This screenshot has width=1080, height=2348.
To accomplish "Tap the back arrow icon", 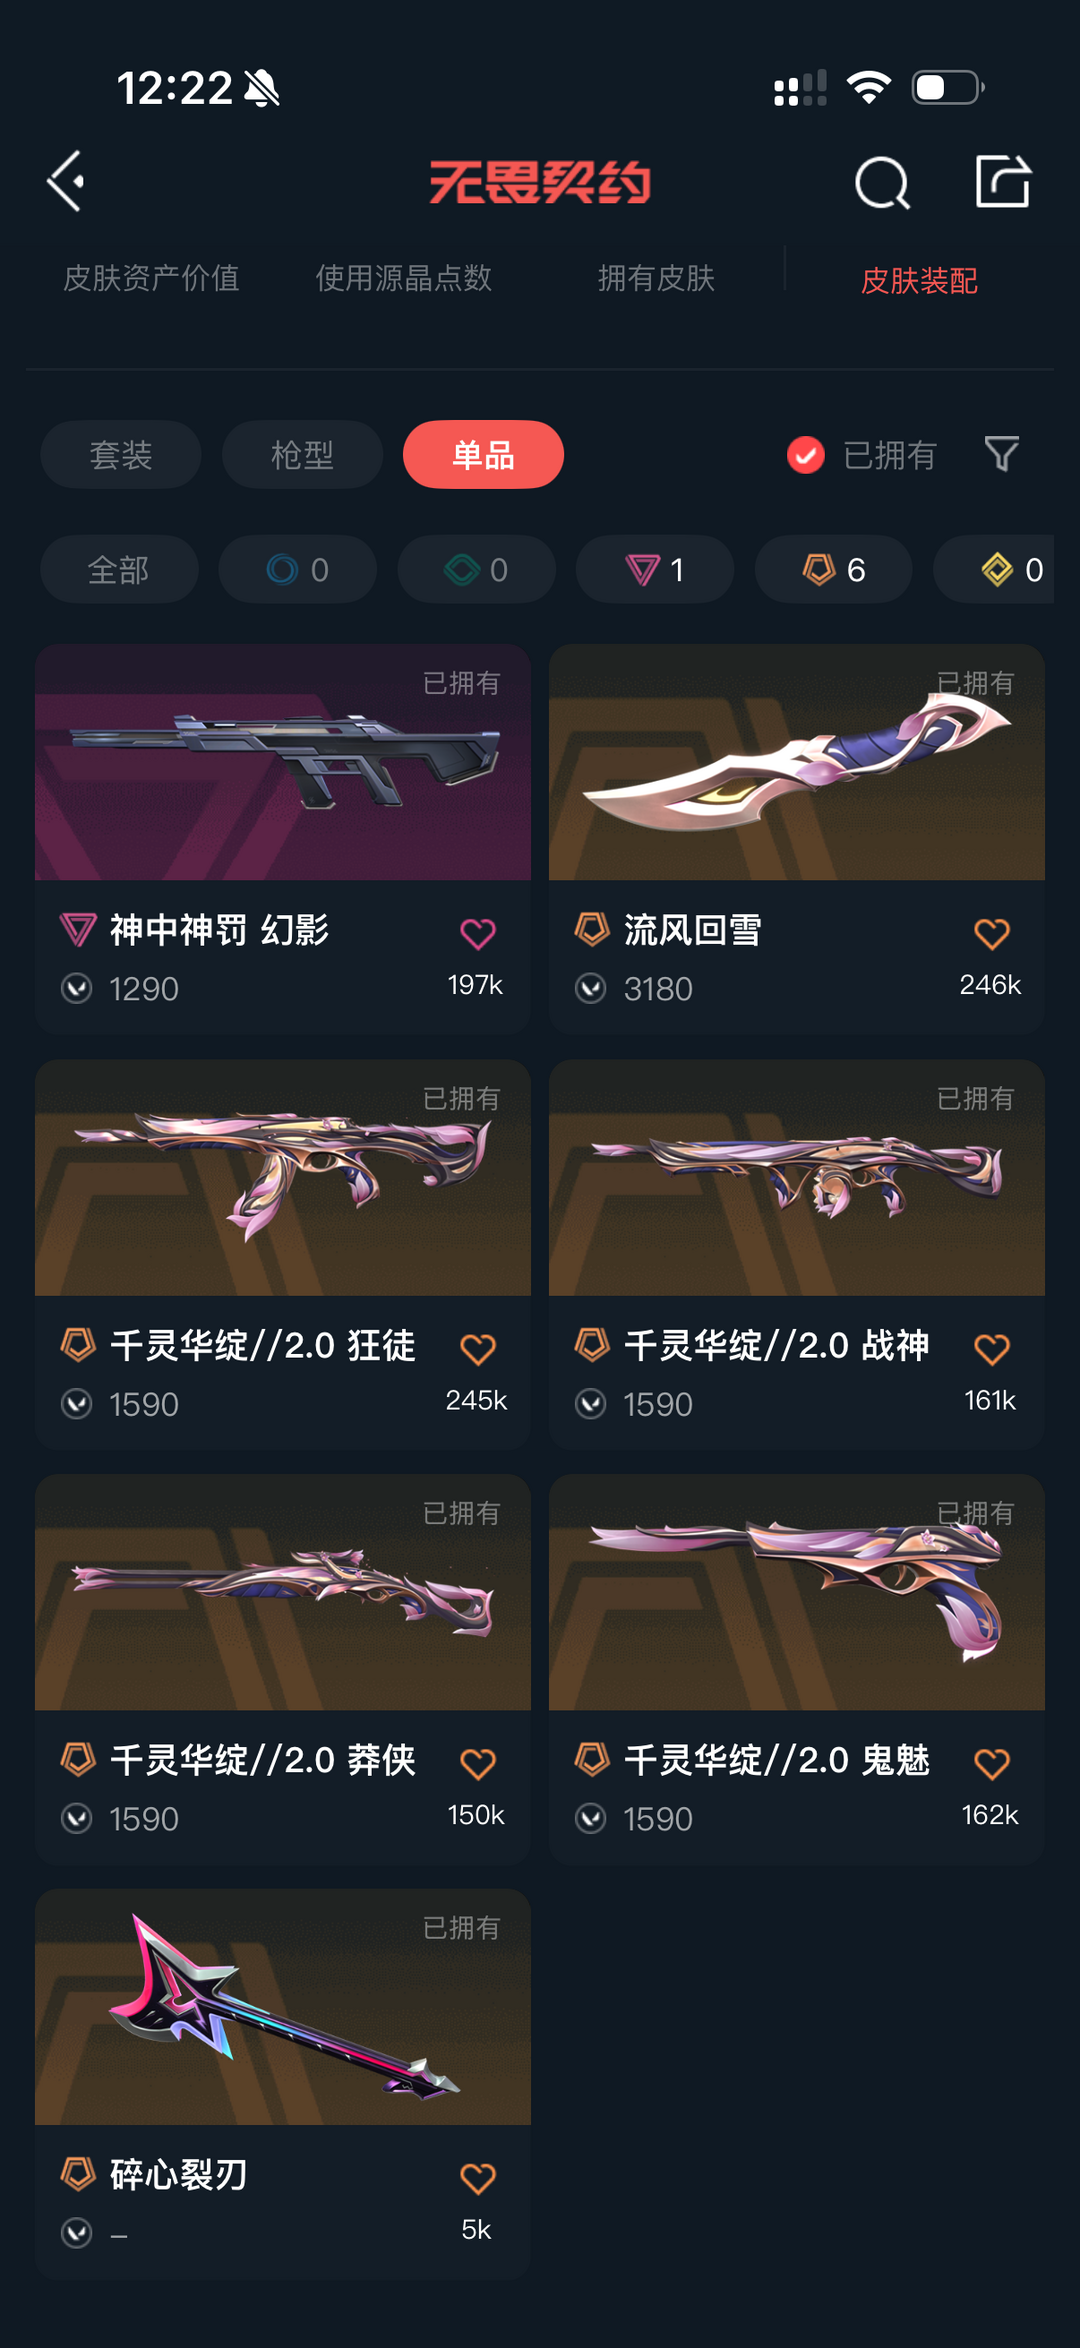I will [66, 182].
